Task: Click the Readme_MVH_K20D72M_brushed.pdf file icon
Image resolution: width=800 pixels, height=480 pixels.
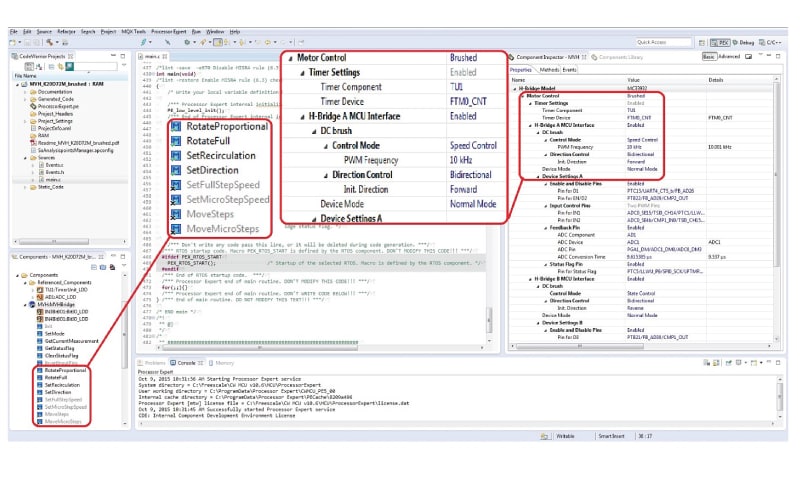Action: click(32, 143)
